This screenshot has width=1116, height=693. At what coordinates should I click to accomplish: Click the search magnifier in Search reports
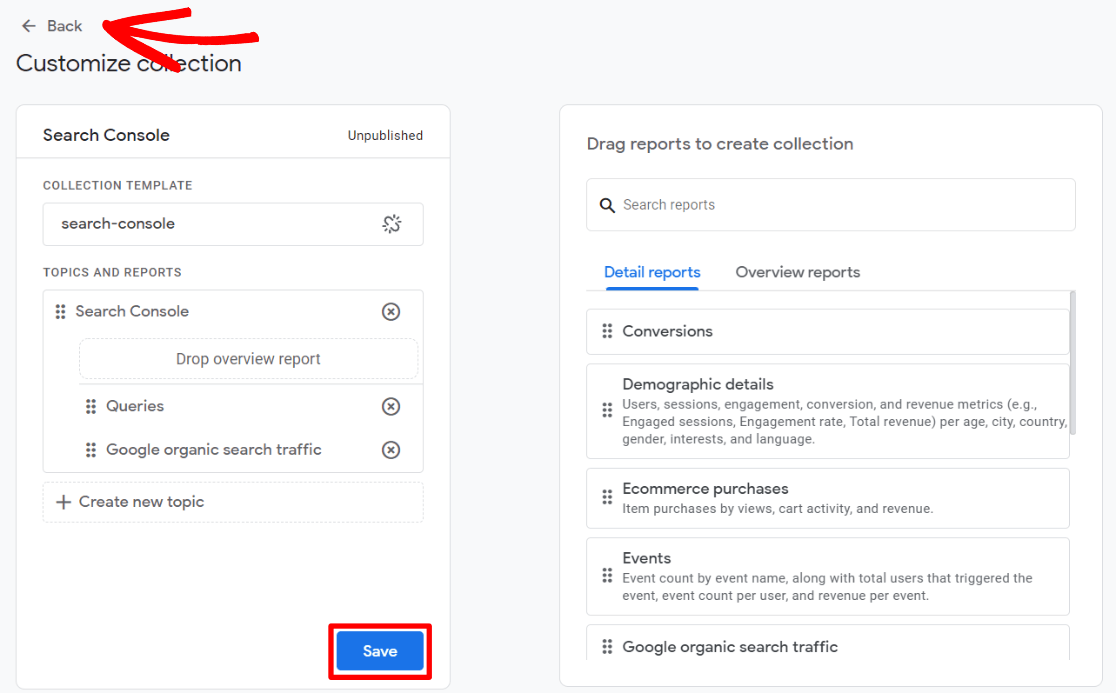607,204
